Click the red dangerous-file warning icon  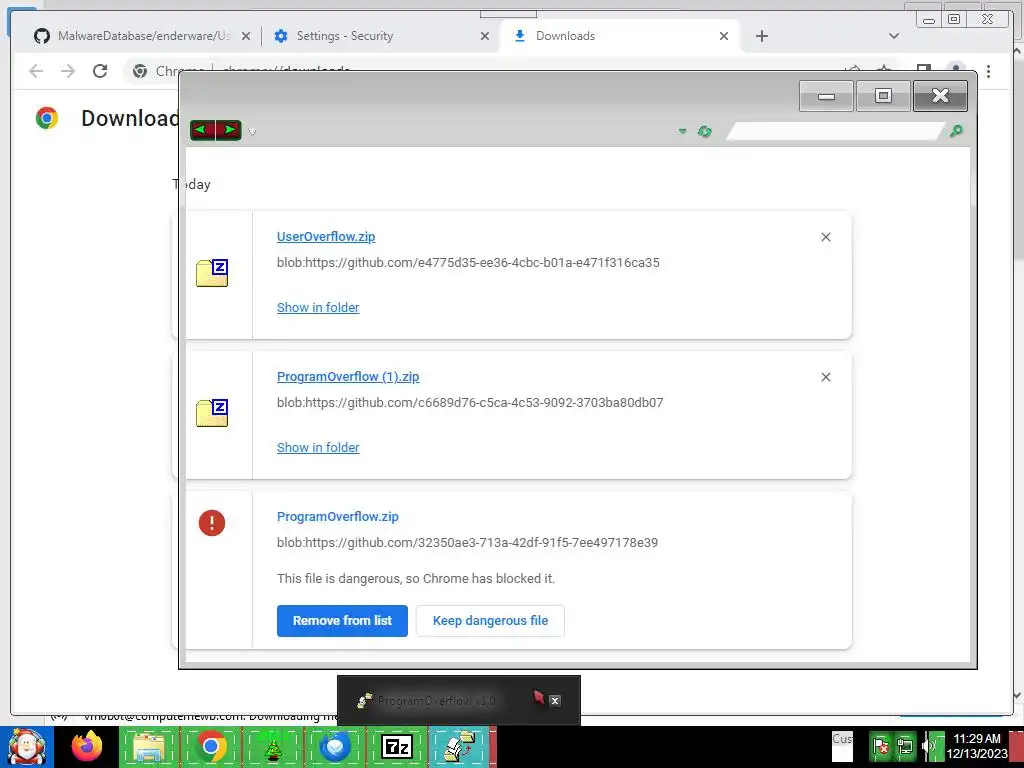[x=212, y=523]
